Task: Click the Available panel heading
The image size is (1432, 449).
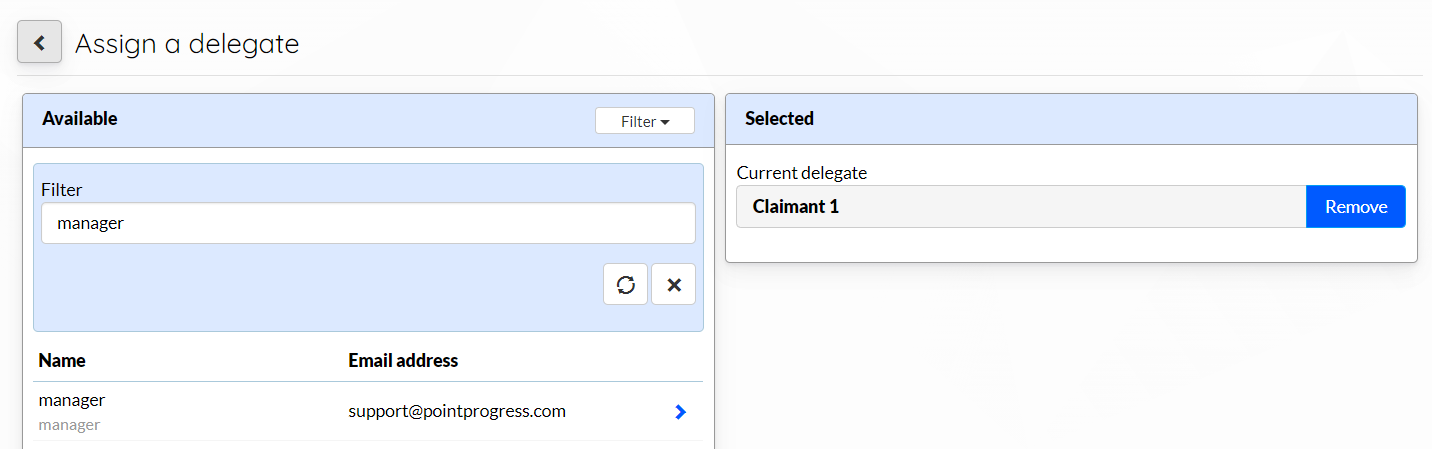Action: (80, 118)
